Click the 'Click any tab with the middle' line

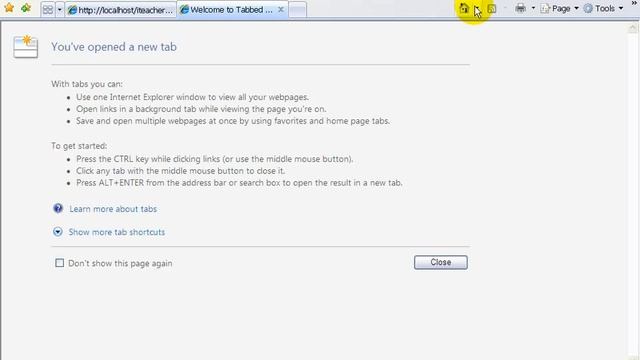(180, 171)
